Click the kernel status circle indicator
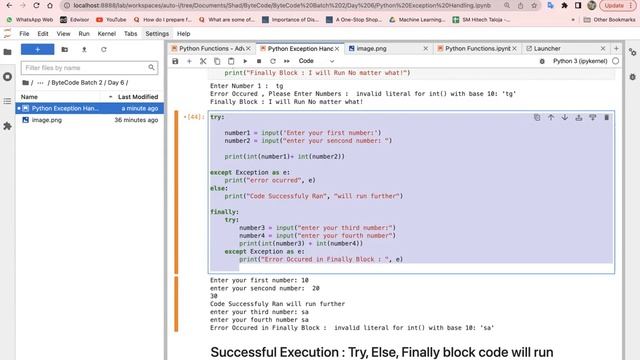 coord(616,61)
